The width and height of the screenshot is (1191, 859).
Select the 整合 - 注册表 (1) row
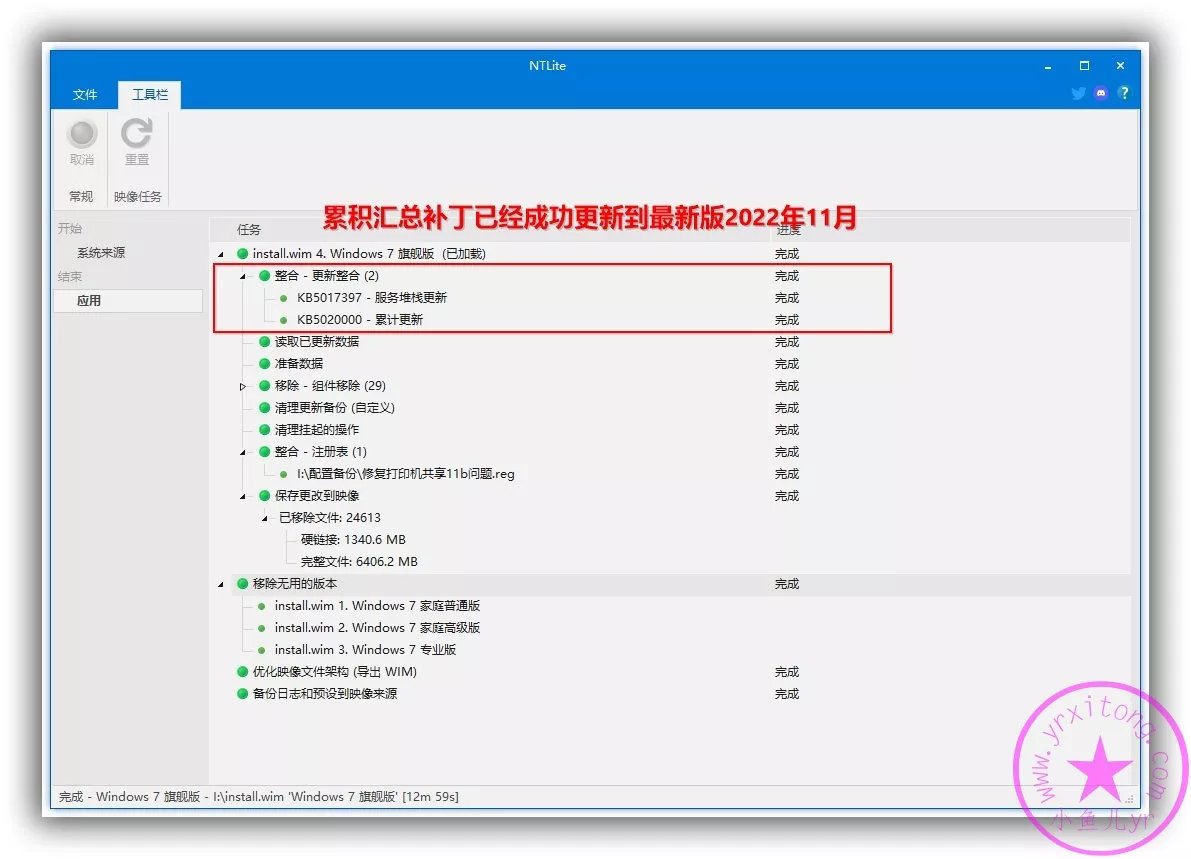click(321, 452)
